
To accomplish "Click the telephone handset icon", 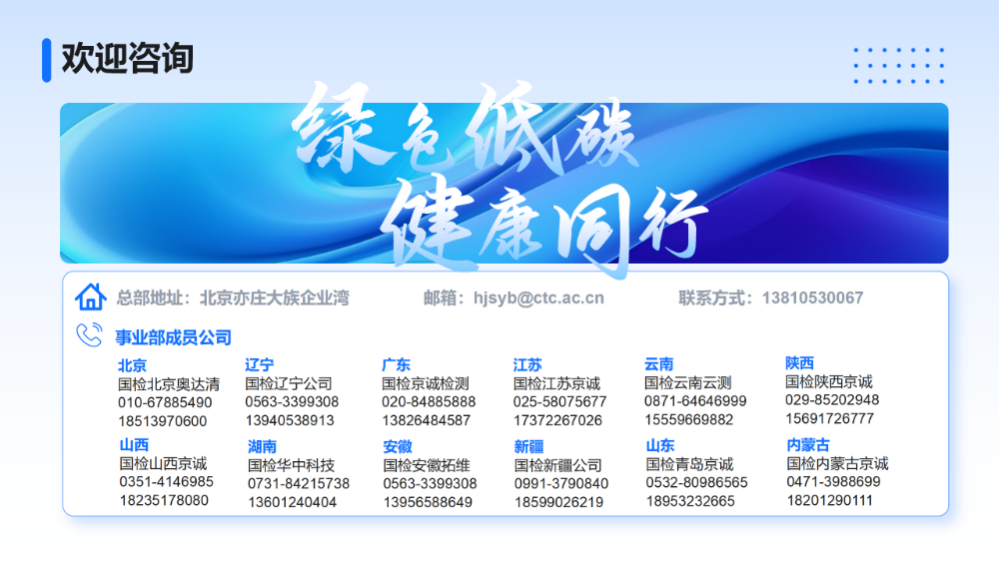I will [89, 335].
